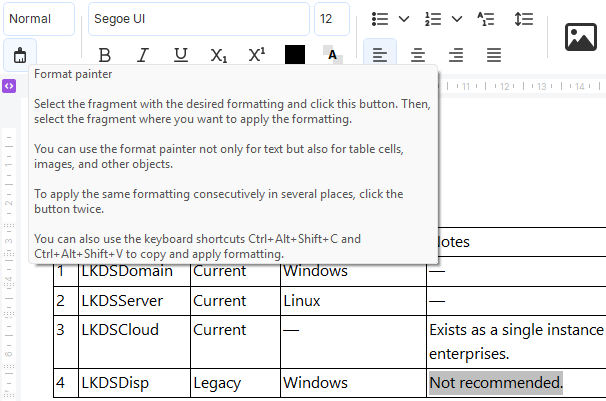The width and height of the screenshot is (606, 401).
Task: Expand numbered list style options
Action: [457, 19]
